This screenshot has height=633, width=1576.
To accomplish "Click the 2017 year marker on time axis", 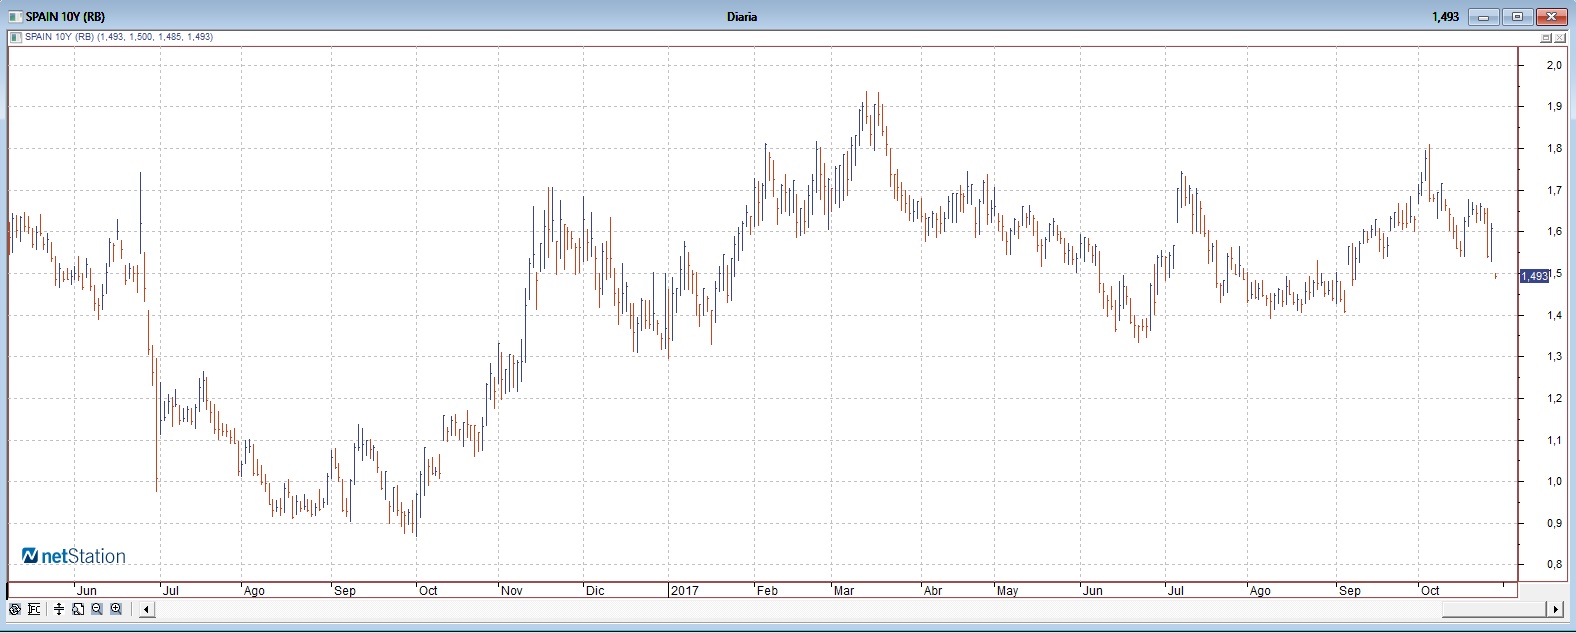I will [x=684, y=591].
